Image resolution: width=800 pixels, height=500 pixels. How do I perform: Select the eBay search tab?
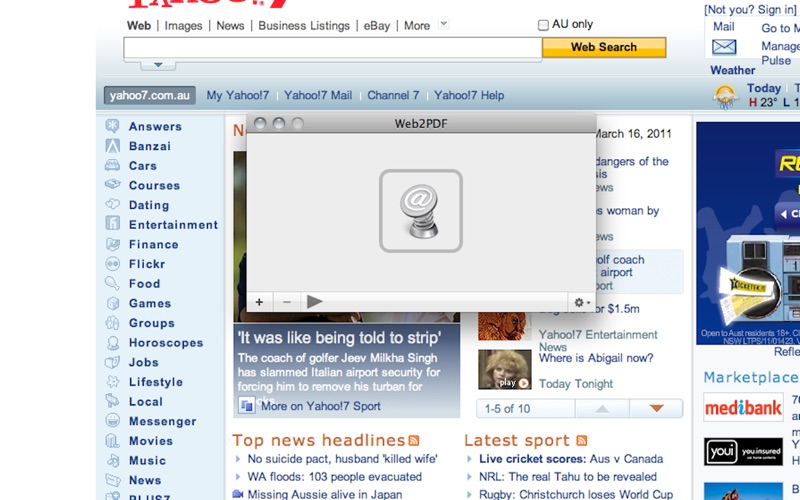coord(377,26)
